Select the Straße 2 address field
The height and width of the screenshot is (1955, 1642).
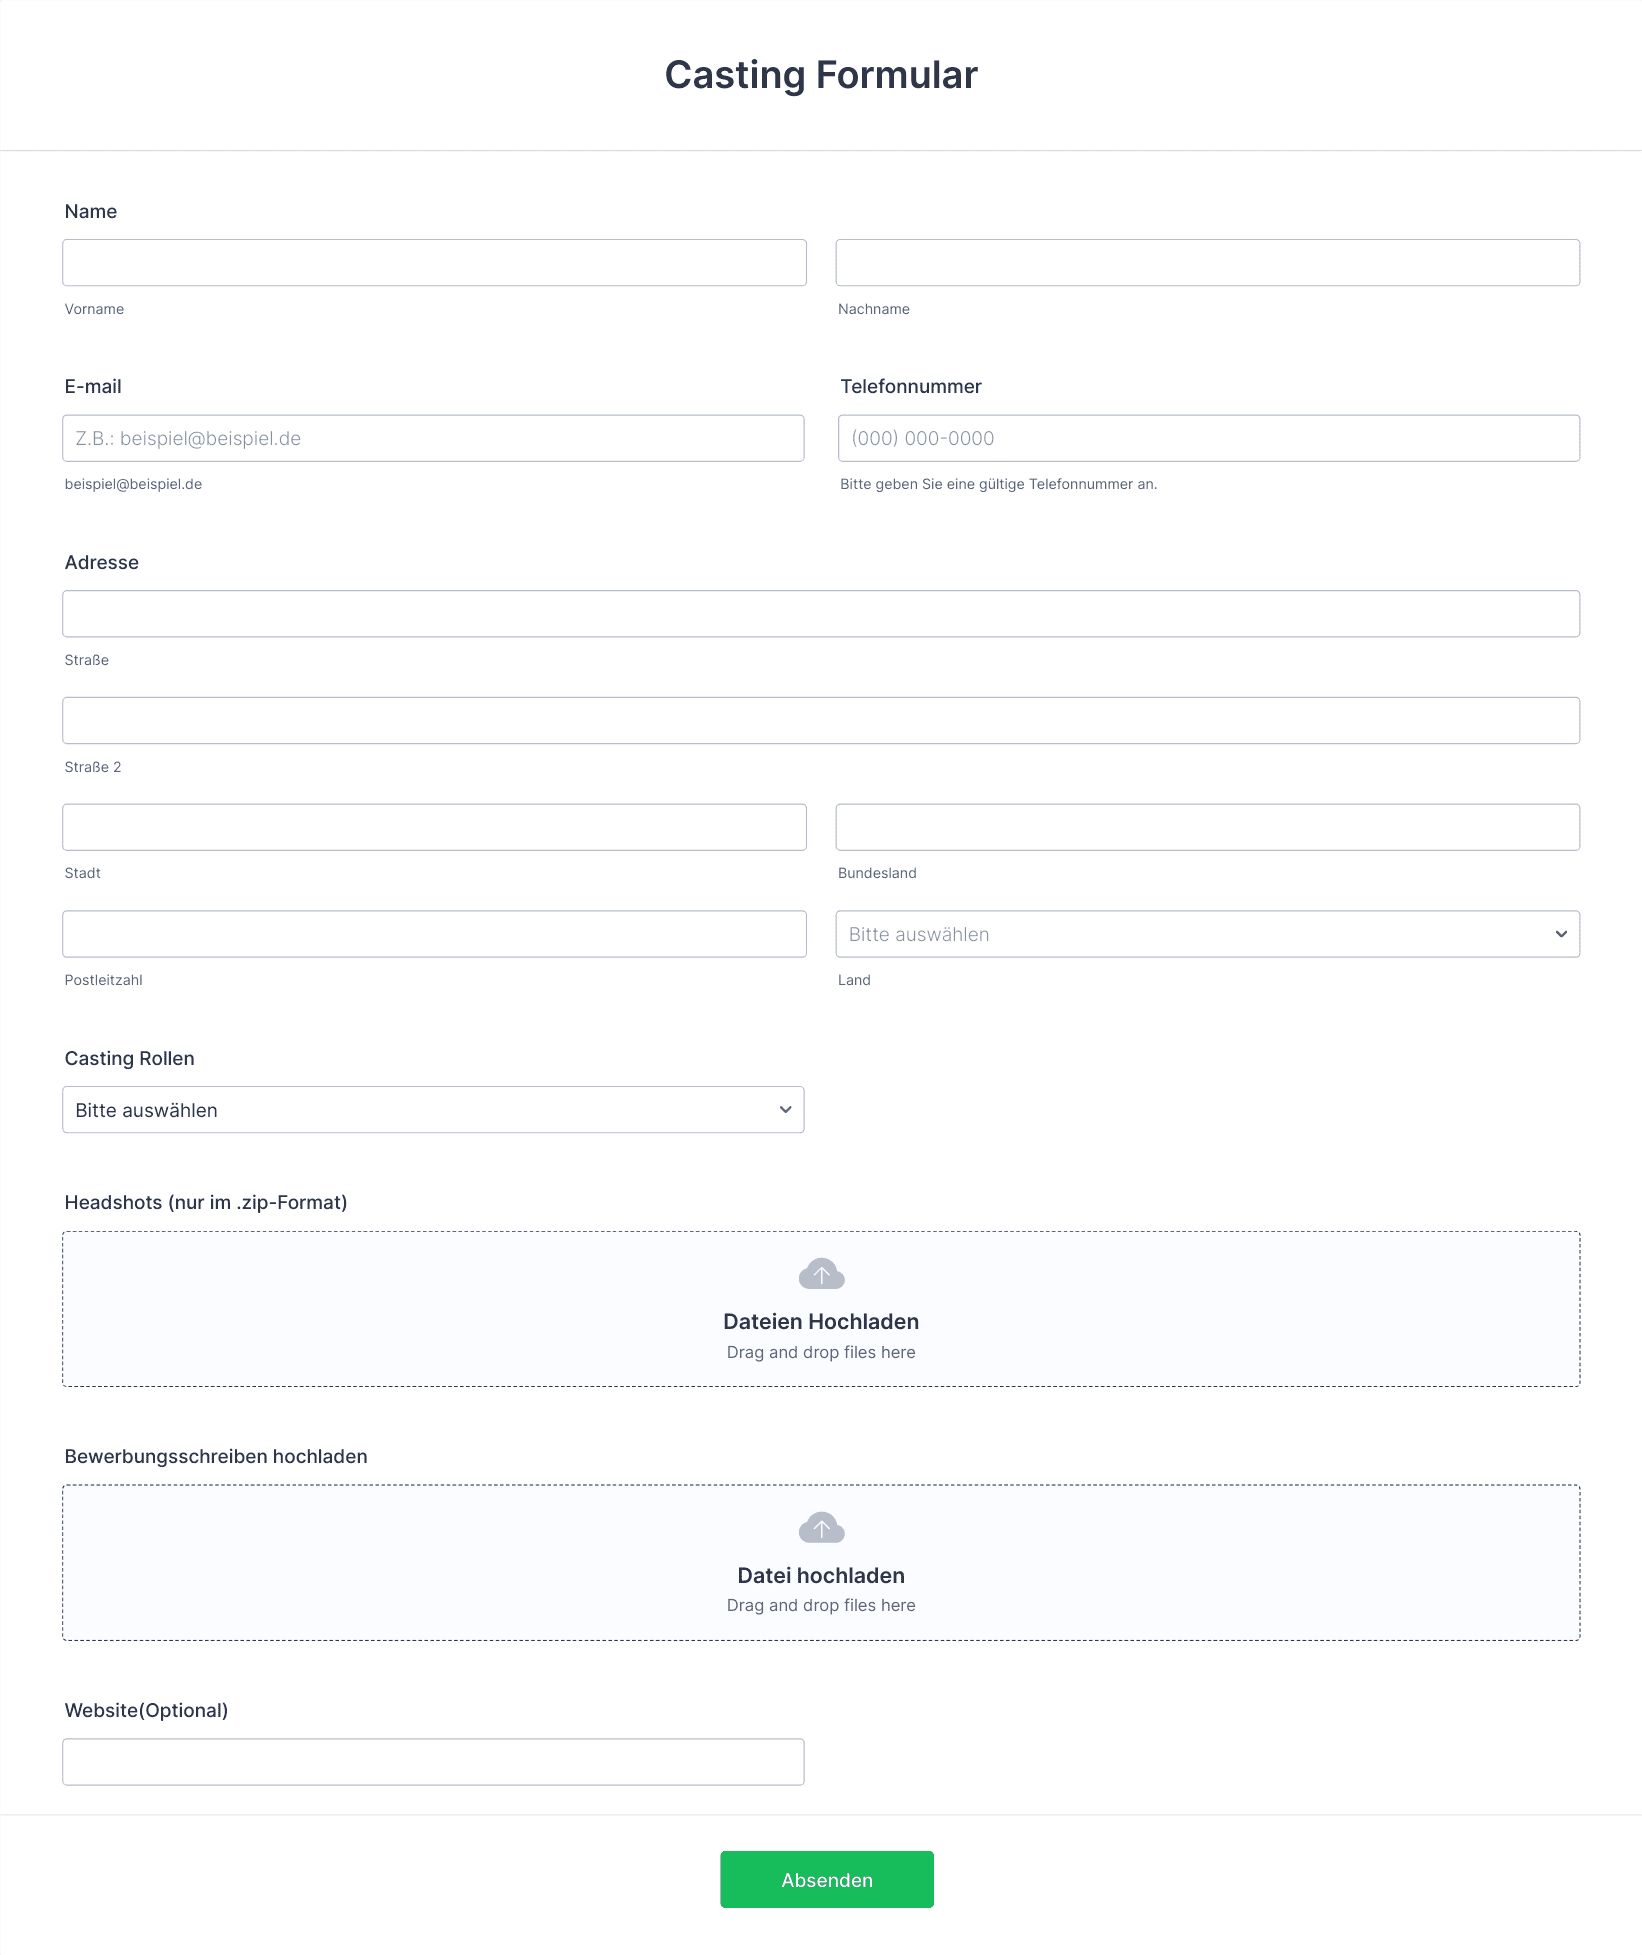point(821,720)
